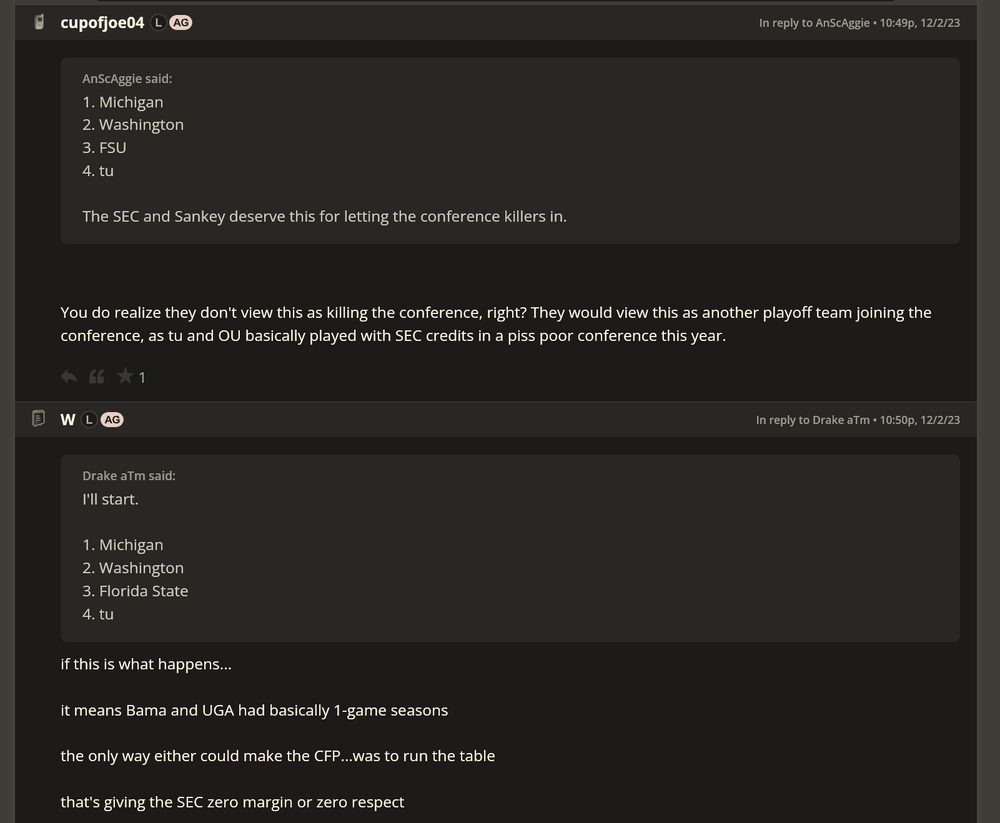Click the 10:50p, 12/2/23 post timestamp
Screen dimensions: 1000x823
coord(920,421)
